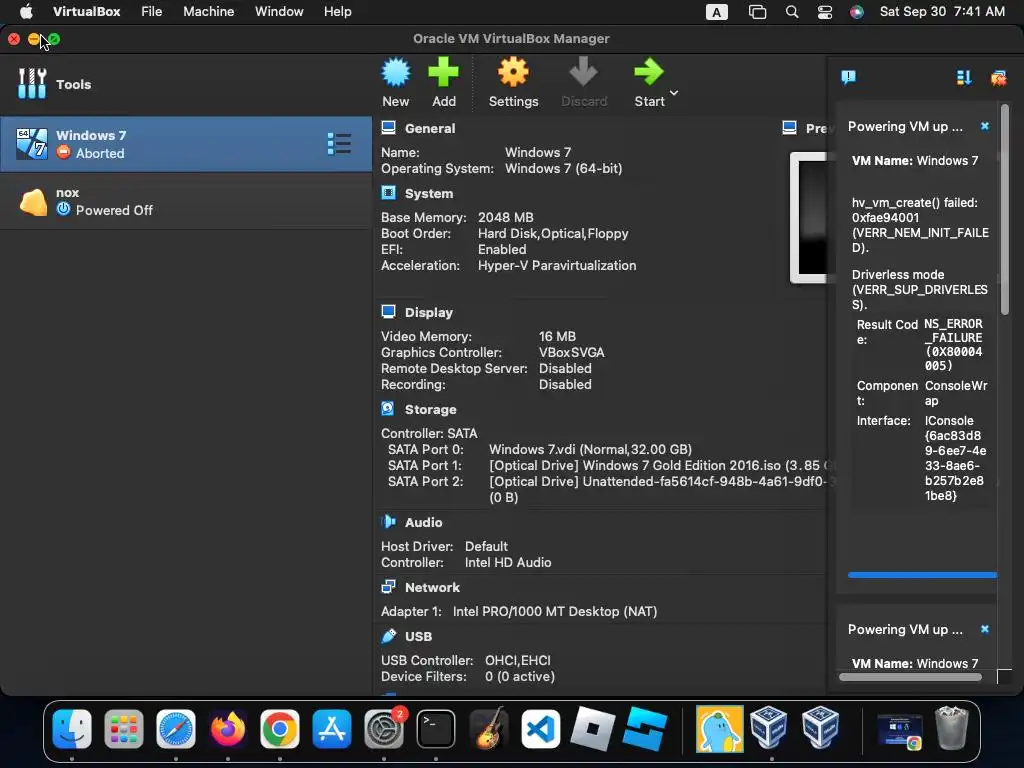Click the Base Memory value 2048 MB
This screenshot has height=768, width=1024.
(505, 217)
